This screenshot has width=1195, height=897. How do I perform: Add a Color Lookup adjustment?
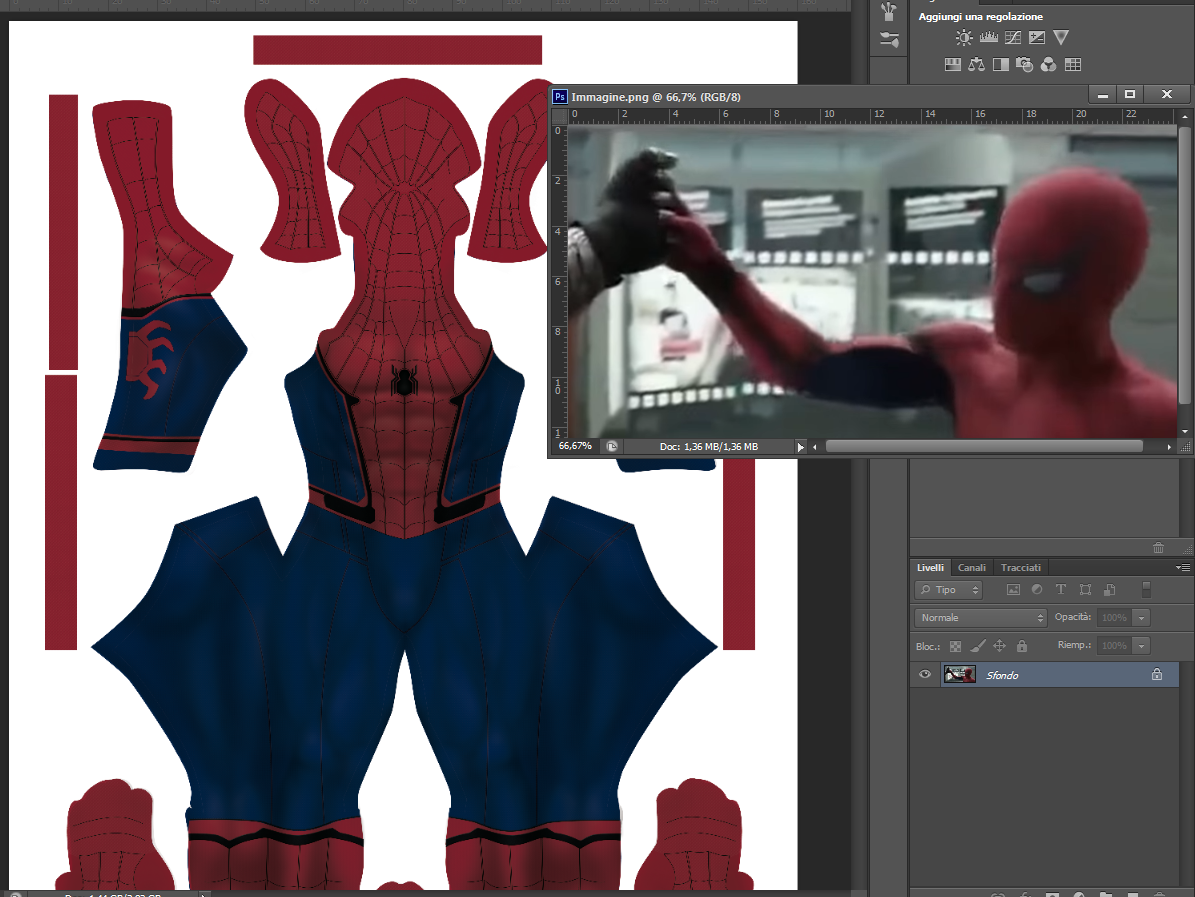1073,65
